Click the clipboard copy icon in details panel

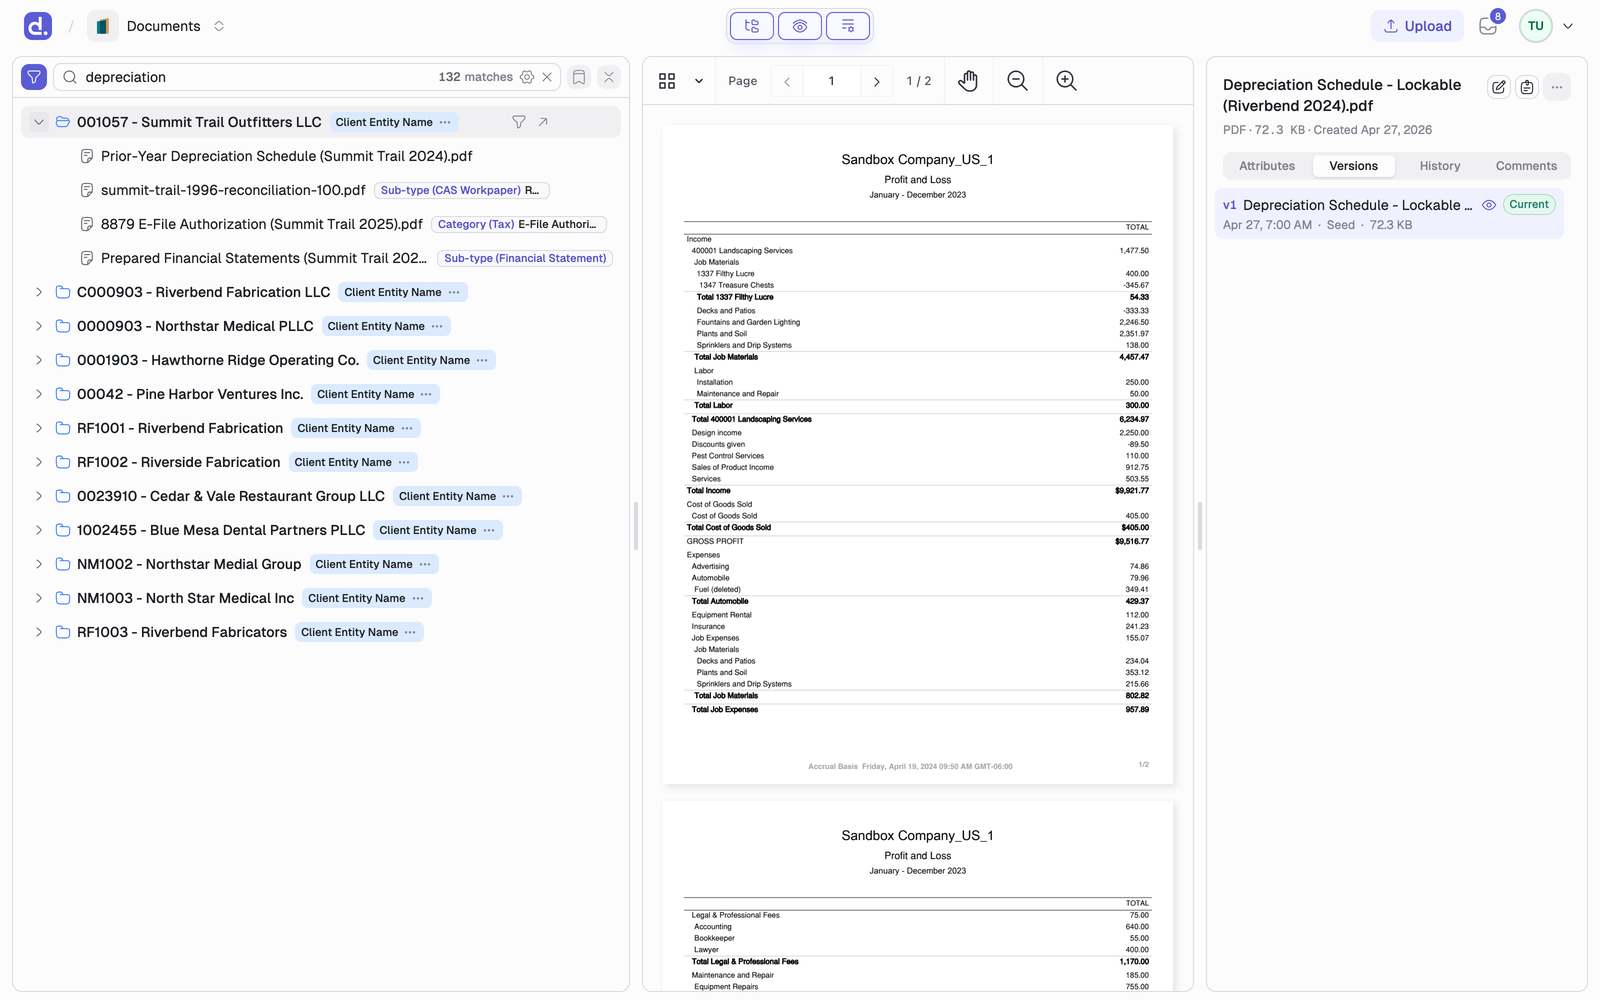pos(1527,87)
